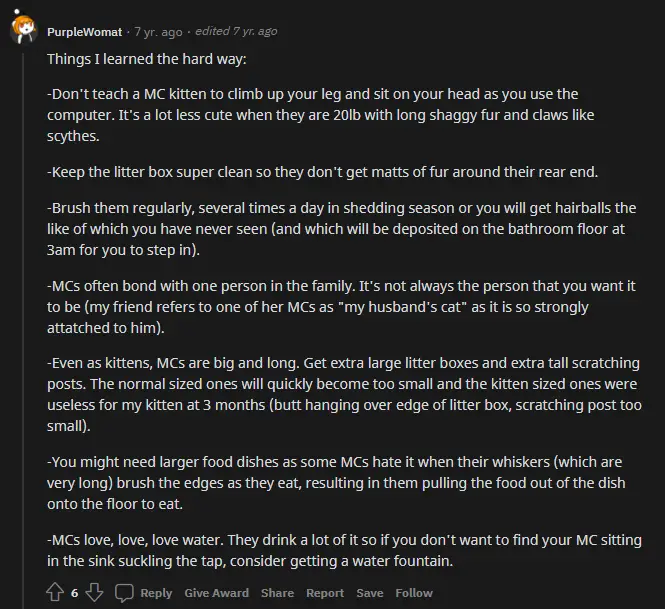Screen dimensions: 665x609
Task: Click the paragraph about keeping litter box clean
Action: click(322, 172)
